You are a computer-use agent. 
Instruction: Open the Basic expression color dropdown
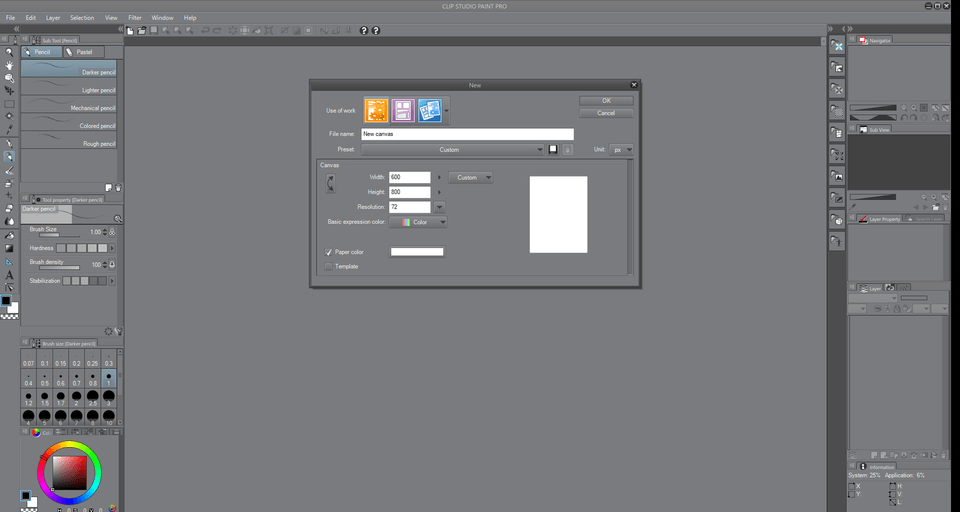[x=418, y=222]
